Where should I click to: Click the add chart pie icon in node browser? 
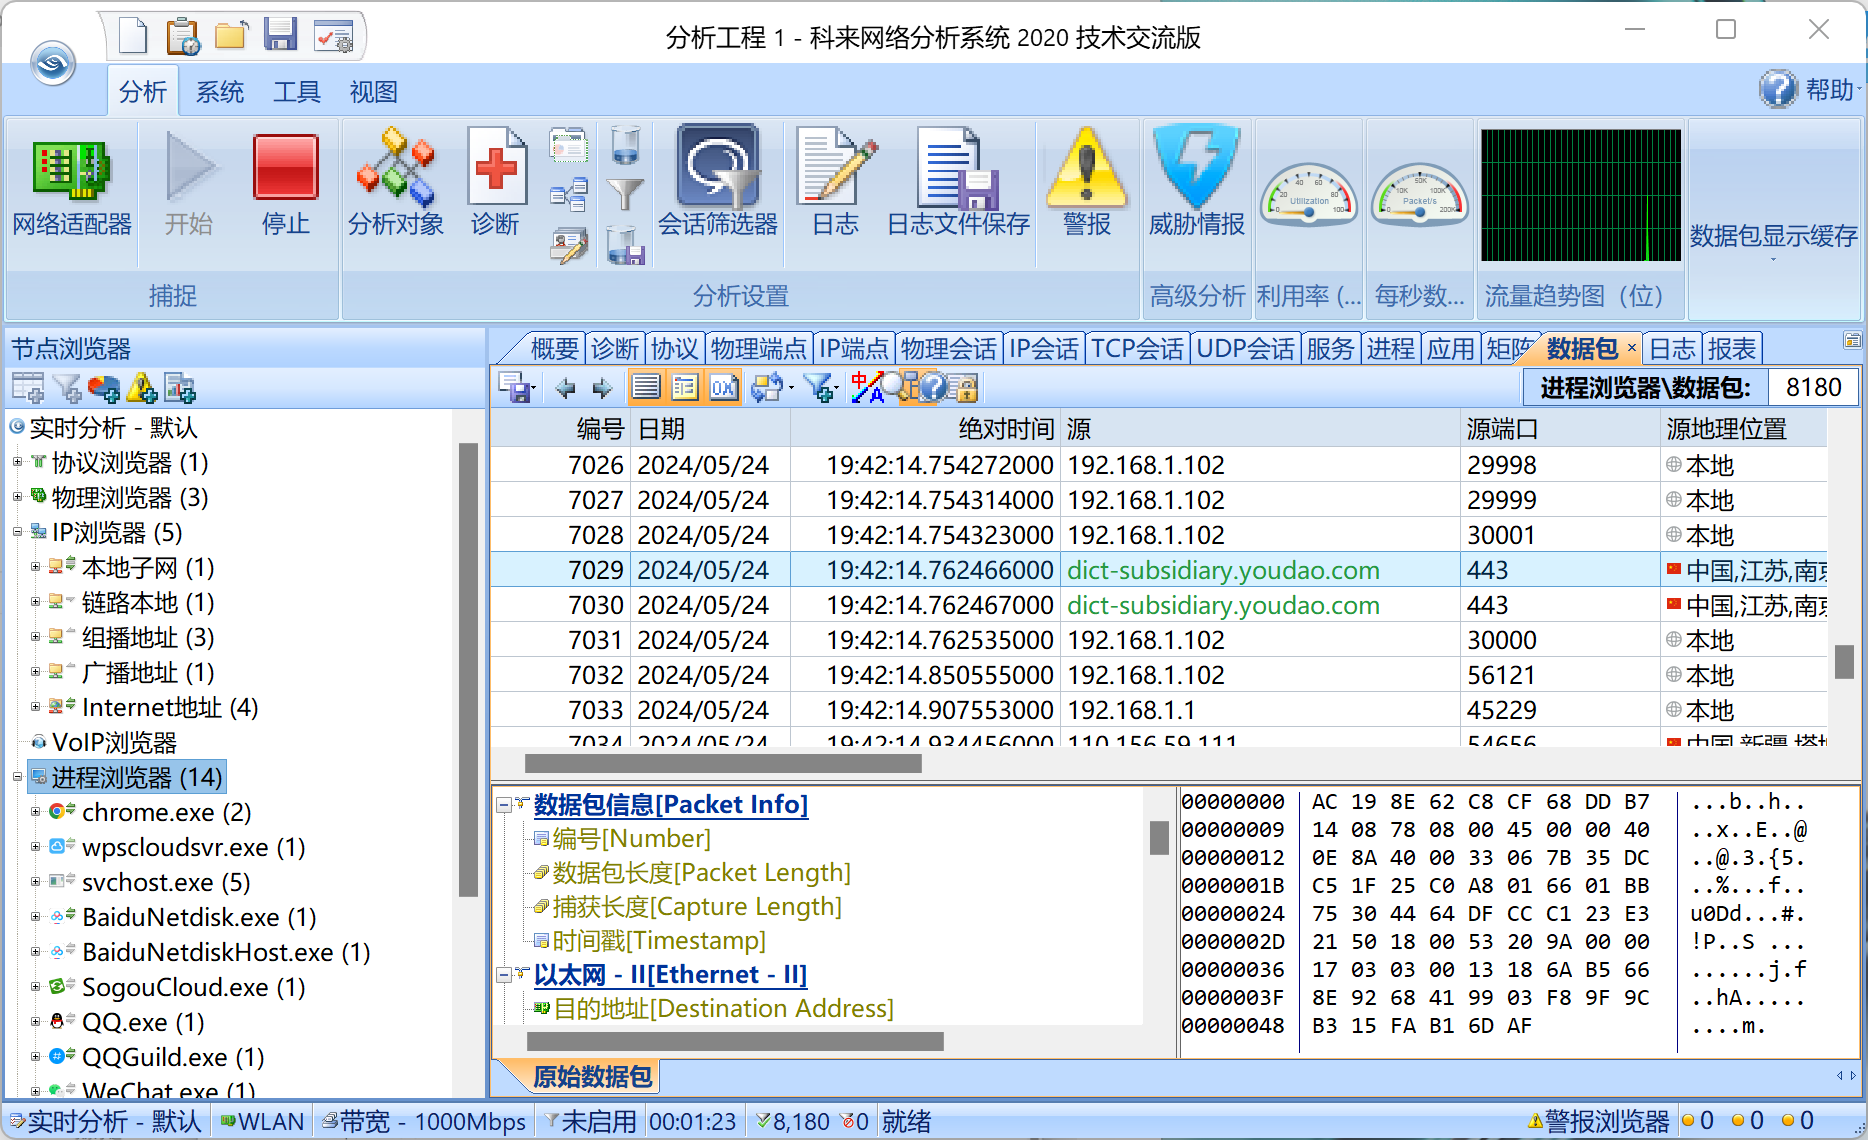(x=104, y=388)
